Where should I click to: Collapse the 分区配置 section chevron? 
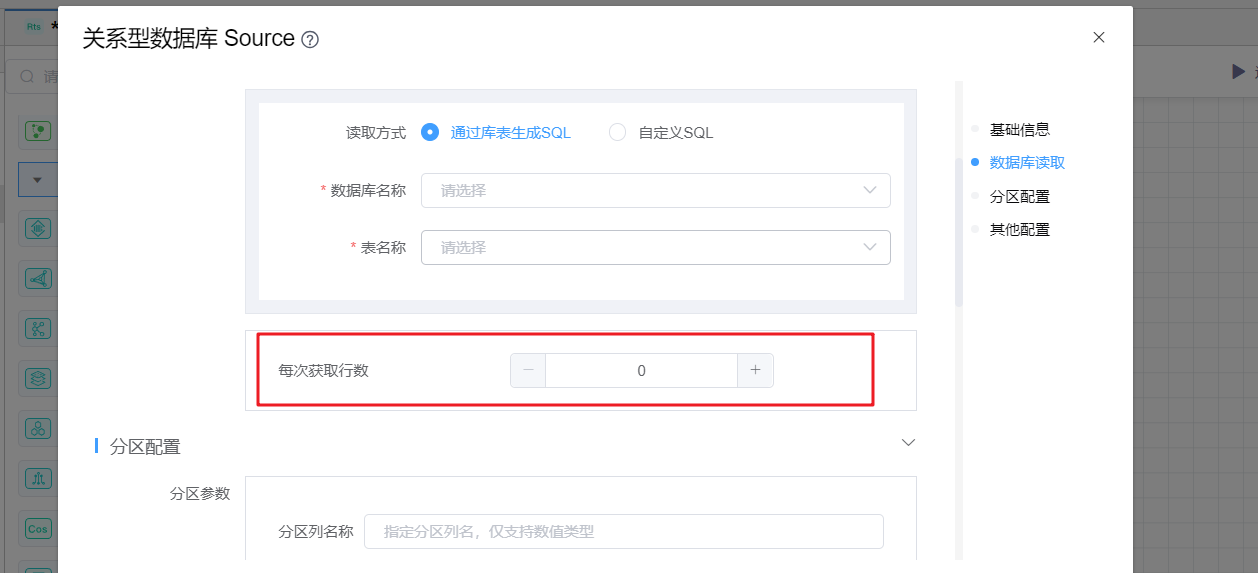tap(908, 442)
